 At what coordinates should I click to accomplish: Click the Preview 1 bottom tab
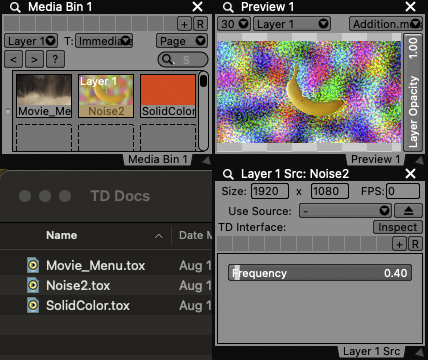(376, 159)
